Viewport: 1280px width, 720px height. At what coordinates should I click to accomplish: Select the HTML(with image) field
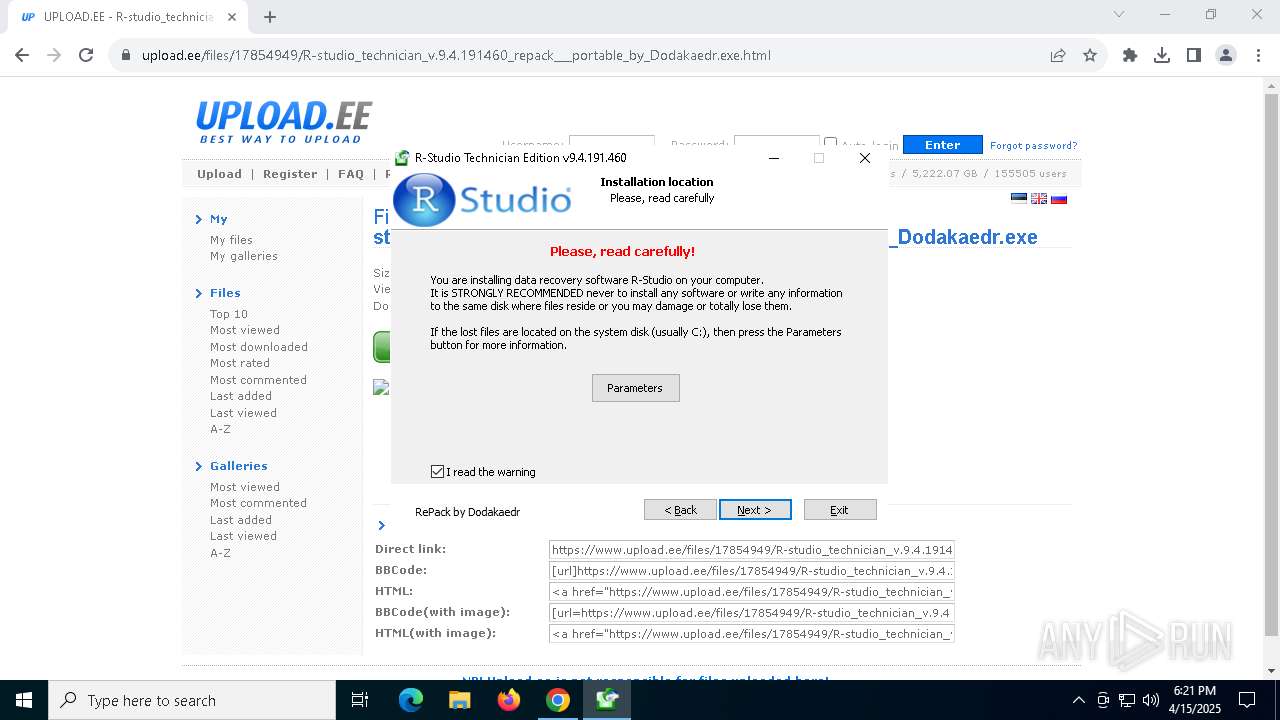[752, 633]
